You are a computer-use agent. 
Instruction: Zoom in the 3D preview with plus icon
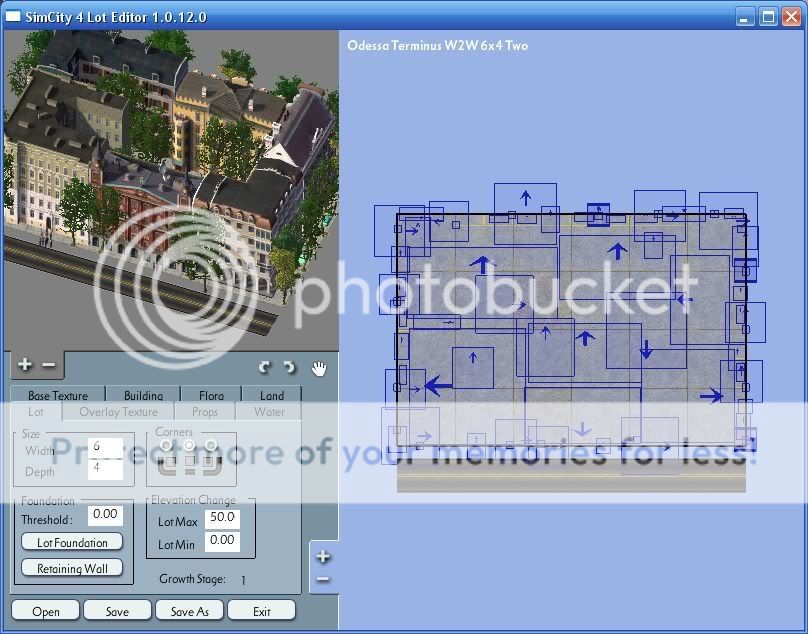24,364
